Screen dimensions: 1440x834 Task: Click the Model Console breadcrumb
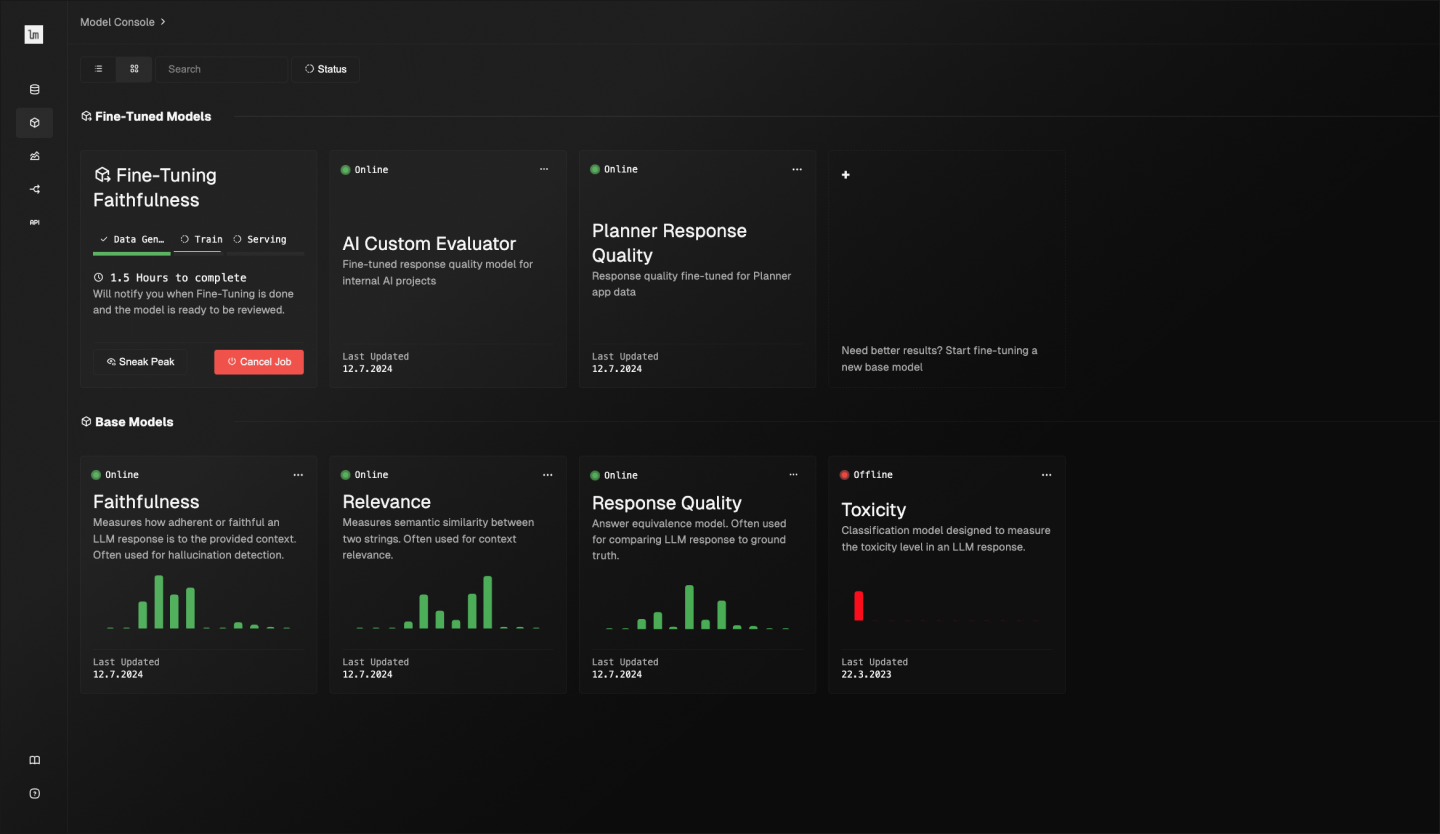(x=117, y=21)
